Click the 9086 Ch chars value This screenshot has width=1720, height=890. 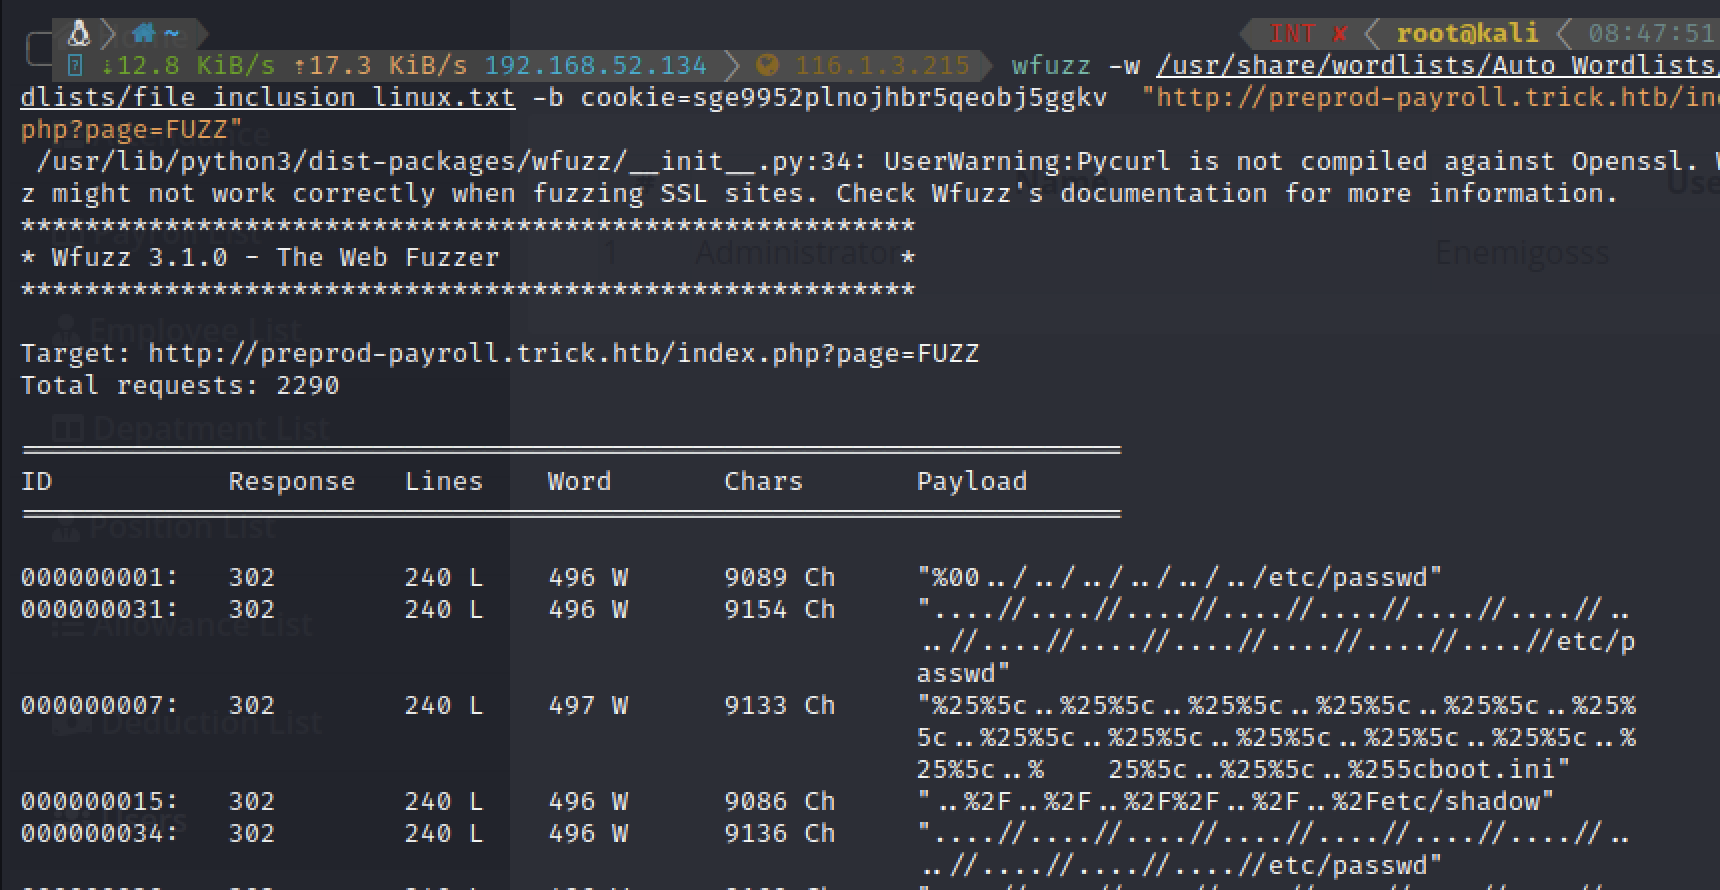[779, 802]
